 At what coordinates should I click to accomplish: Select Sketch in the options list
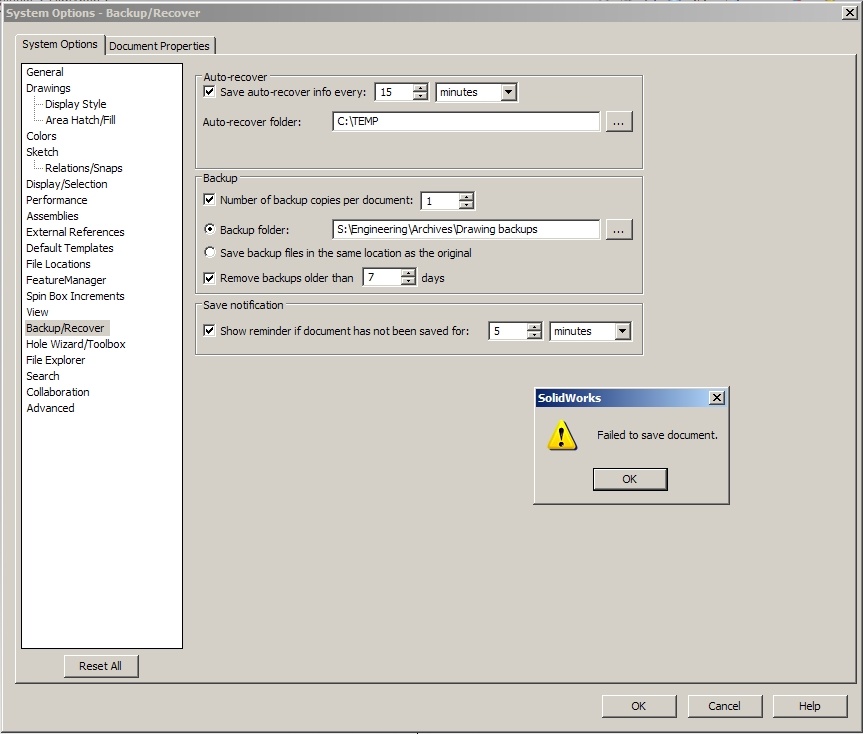tap(42, 152)
